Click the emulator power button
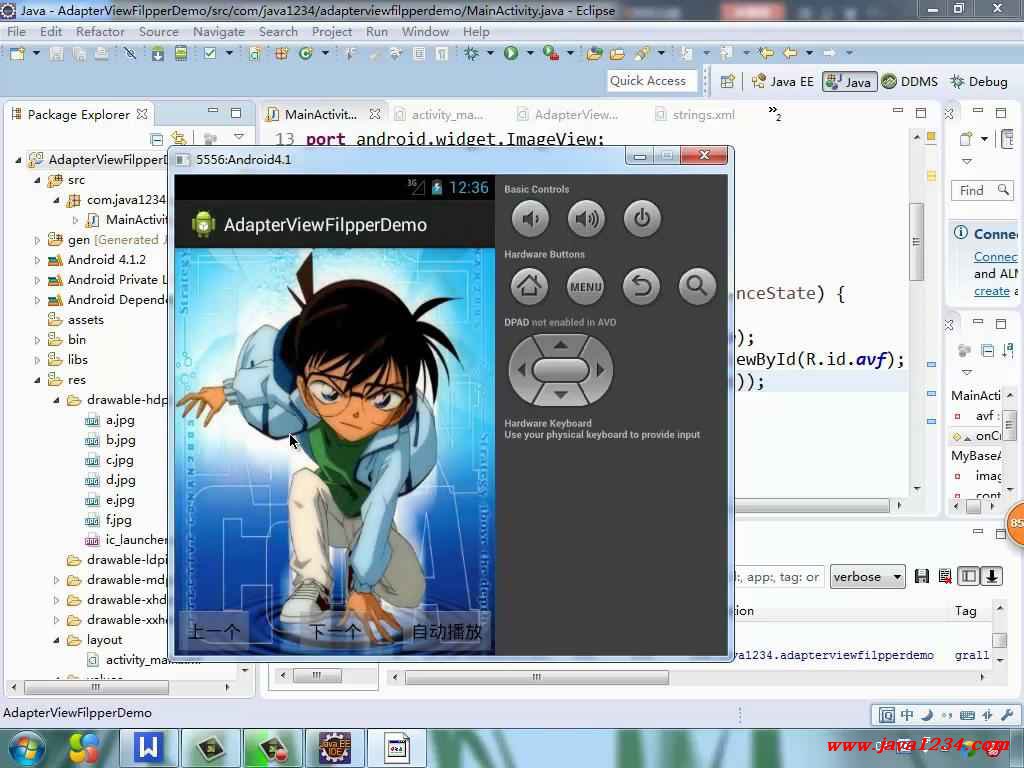The width and height of the screenshot is (1024, 768). point(642,219)
